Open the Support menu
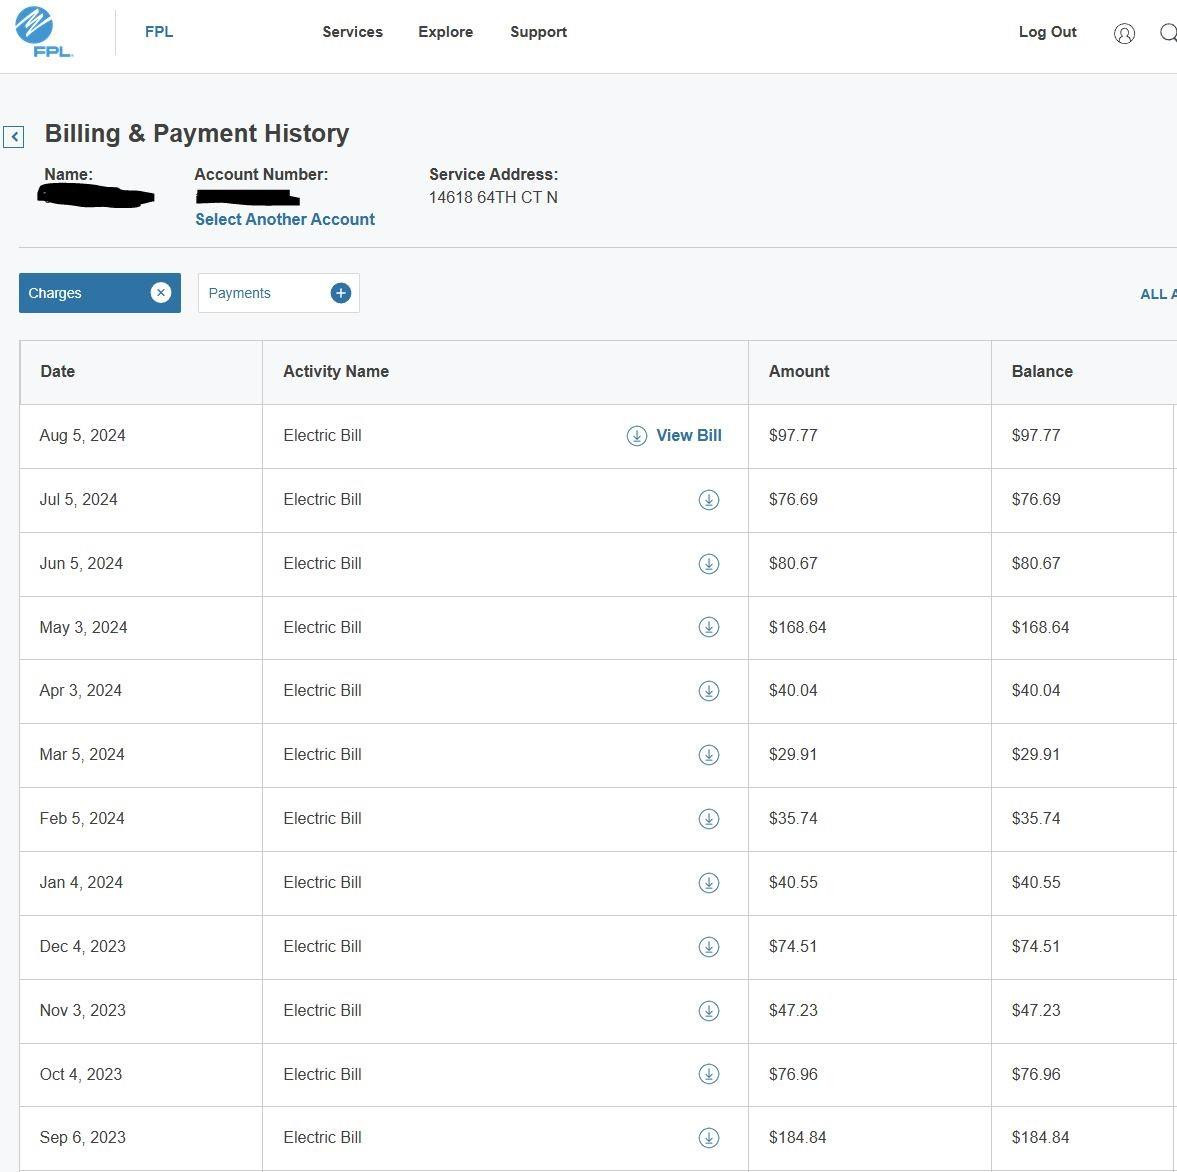Viewport: 1177px width, 1172px height. pos(538,32)
